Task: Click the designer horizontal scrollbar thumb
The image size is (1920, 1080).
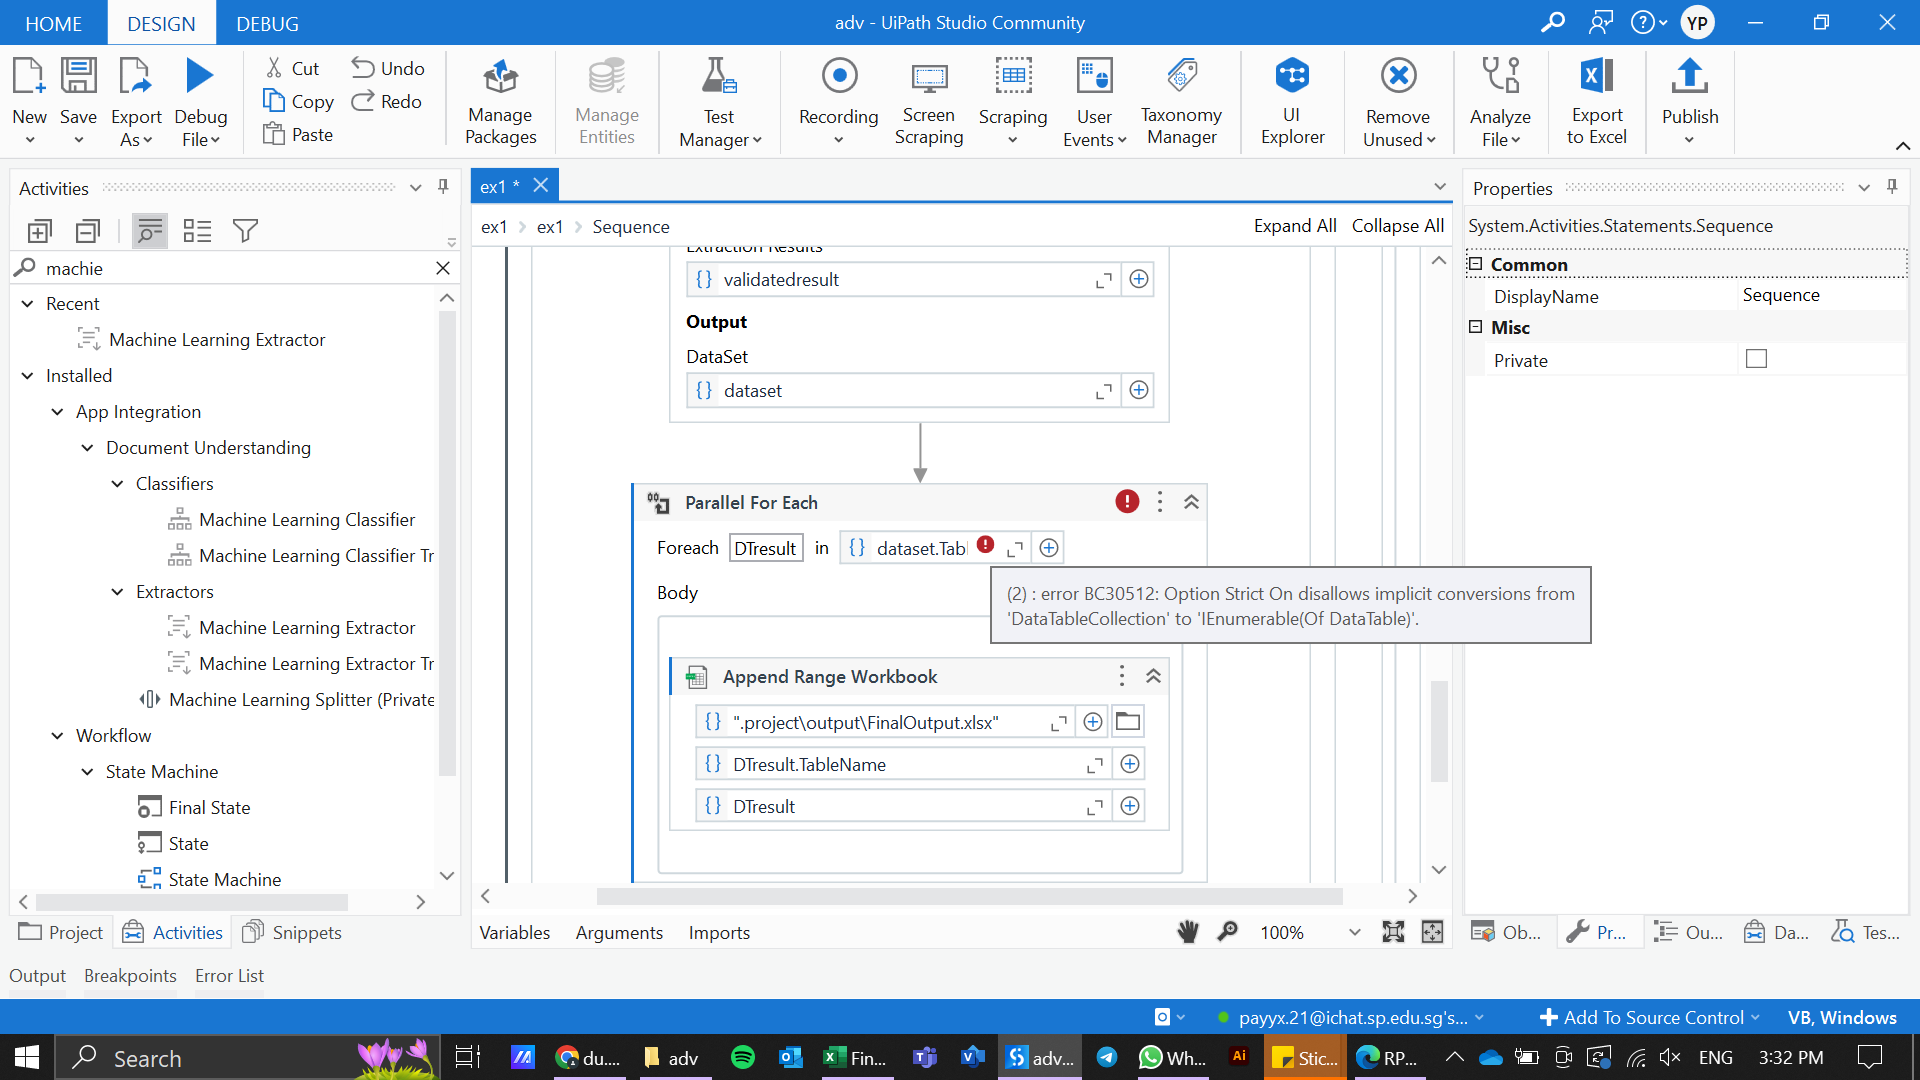Action: pyautogui.click(x=968, y=896)
